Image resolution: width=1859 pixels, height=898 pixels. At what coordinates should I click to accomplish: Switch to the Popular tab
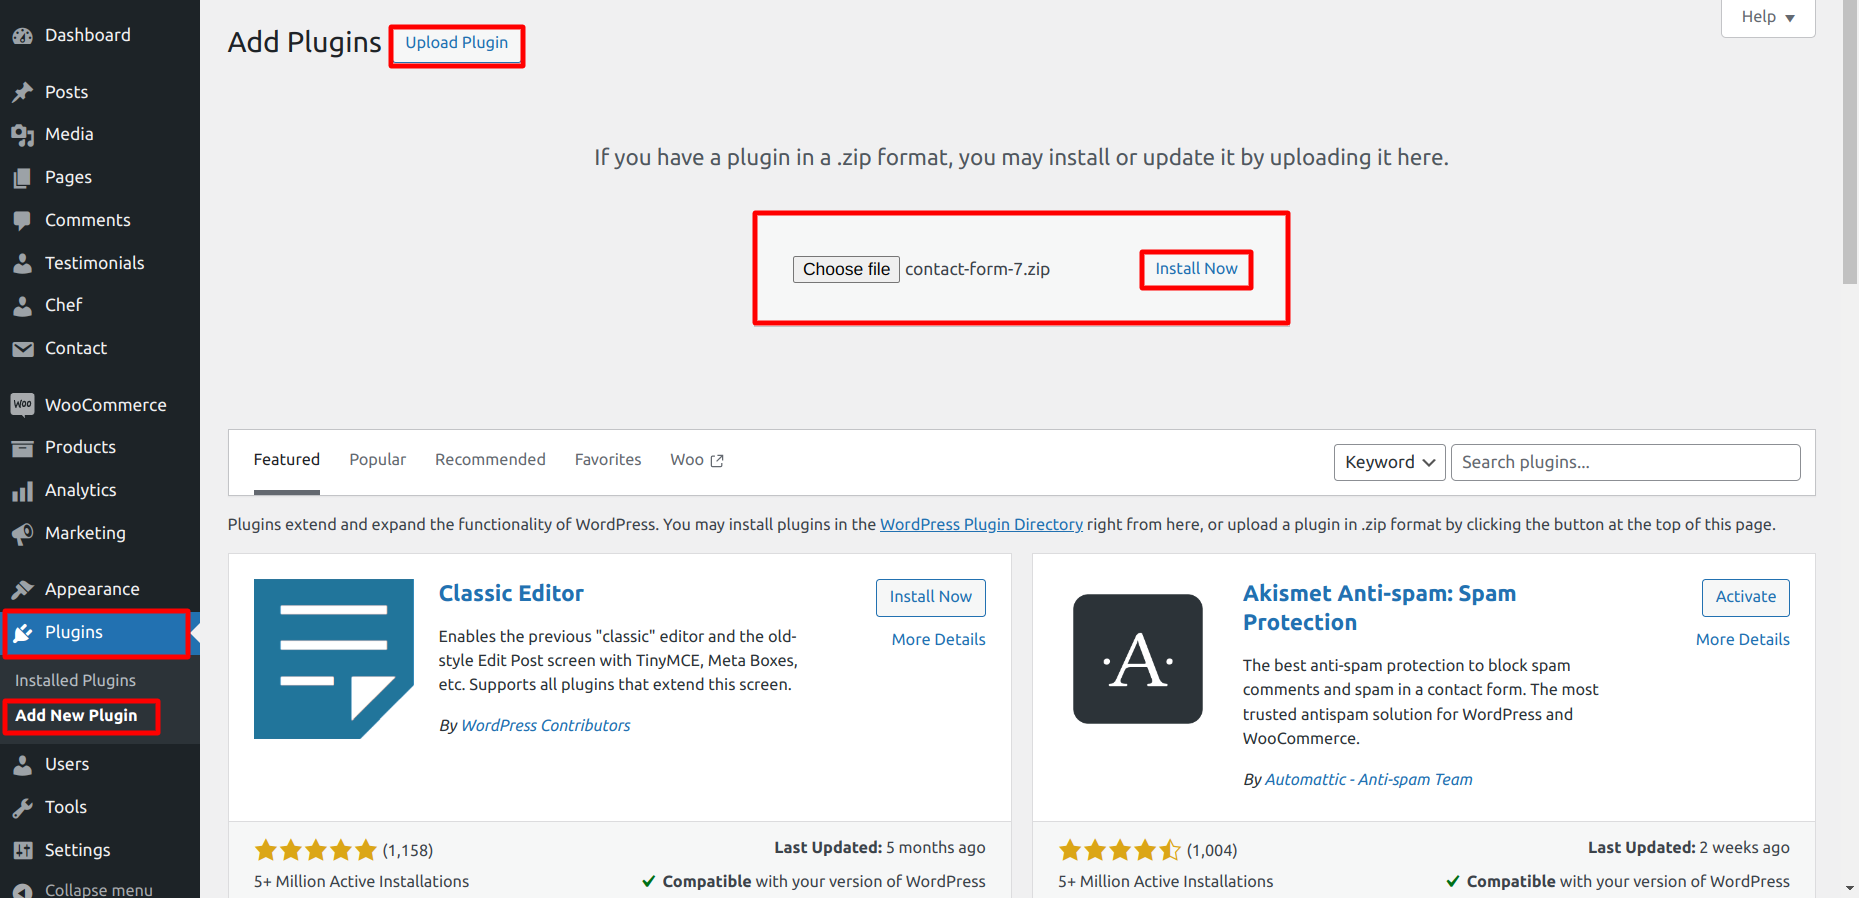click(x=377, y=460)
